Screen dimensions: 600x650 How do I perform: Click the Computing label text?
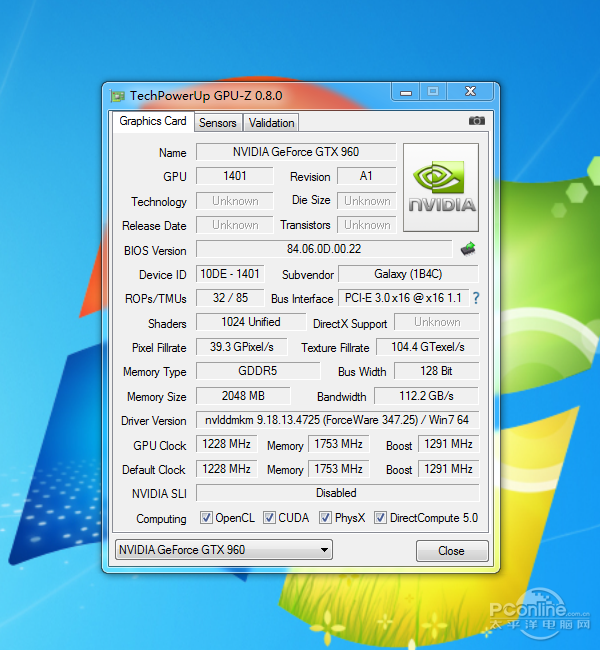click(161, 519)
